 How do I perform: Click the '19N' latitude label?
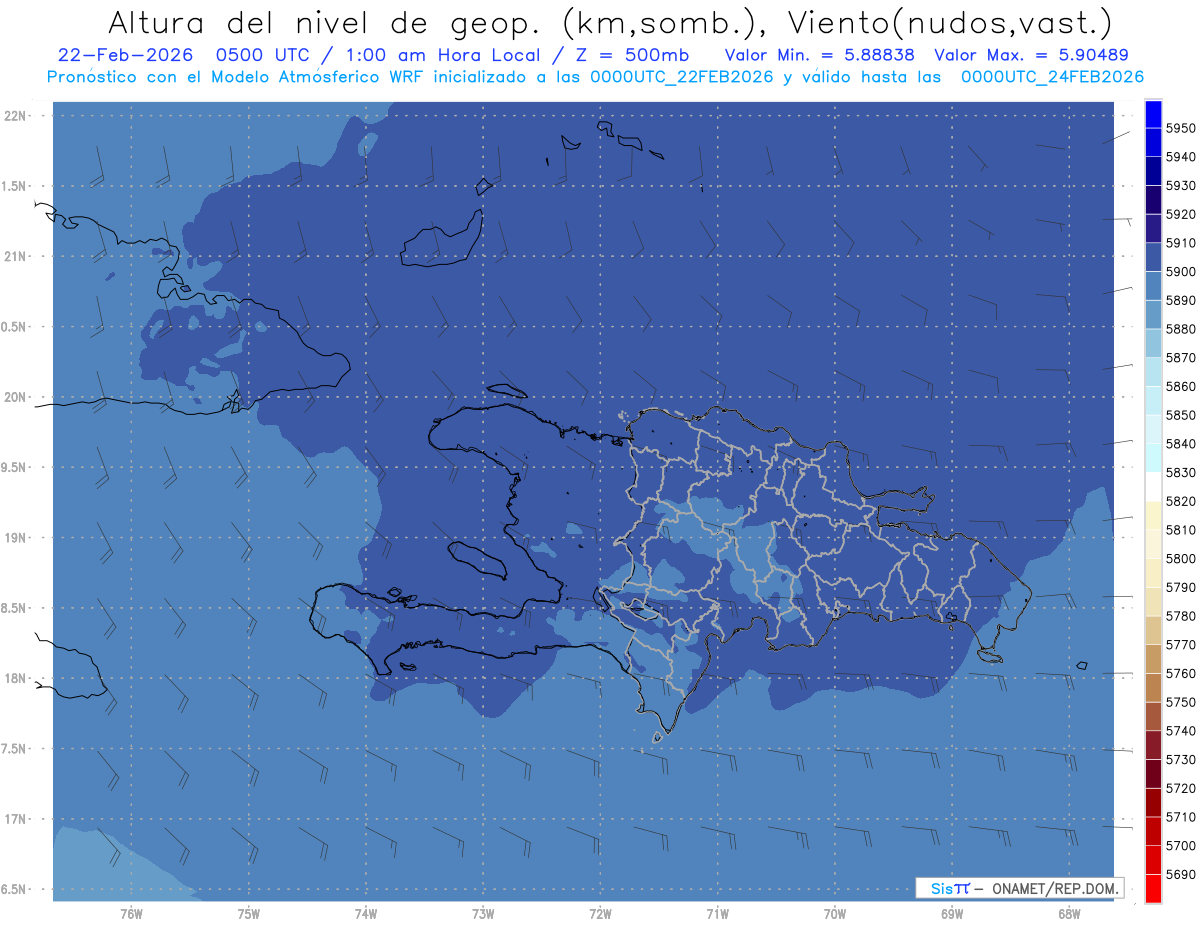(14, 538)
